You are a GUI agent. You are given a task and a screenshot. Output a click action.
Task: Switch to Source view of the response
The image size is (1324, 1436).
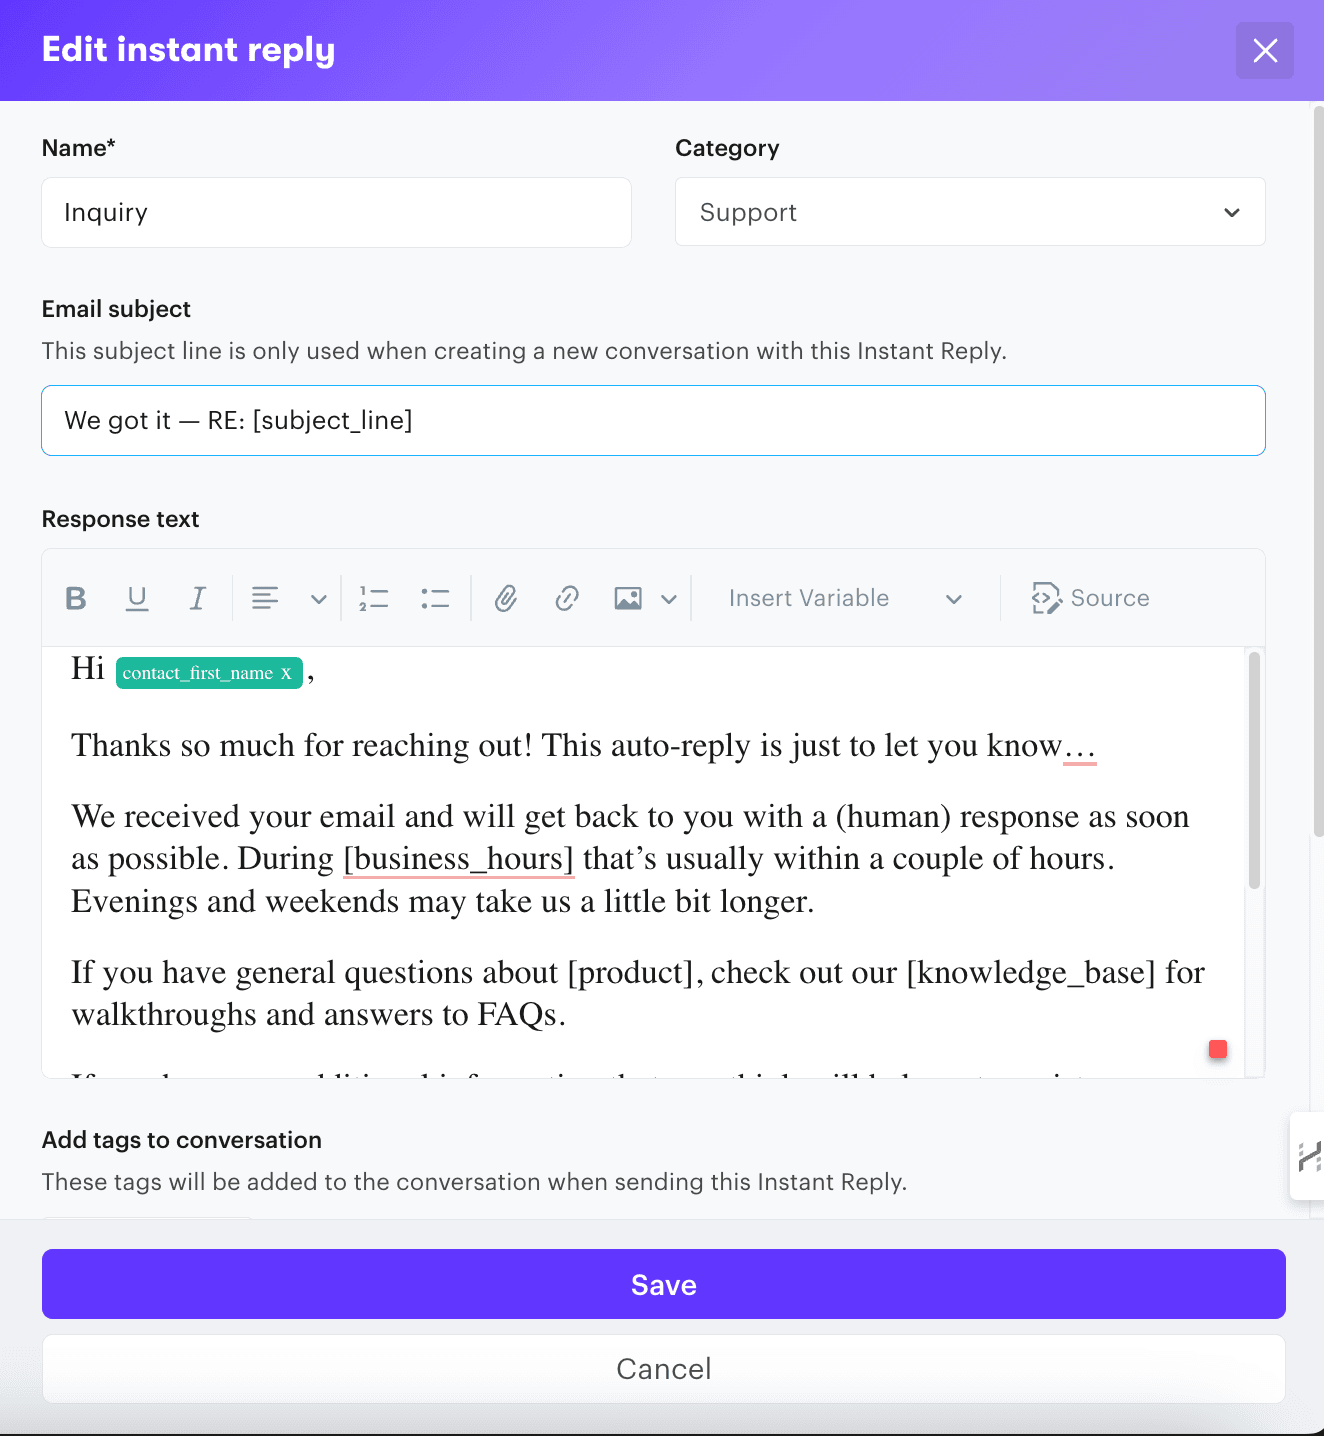1092,597
